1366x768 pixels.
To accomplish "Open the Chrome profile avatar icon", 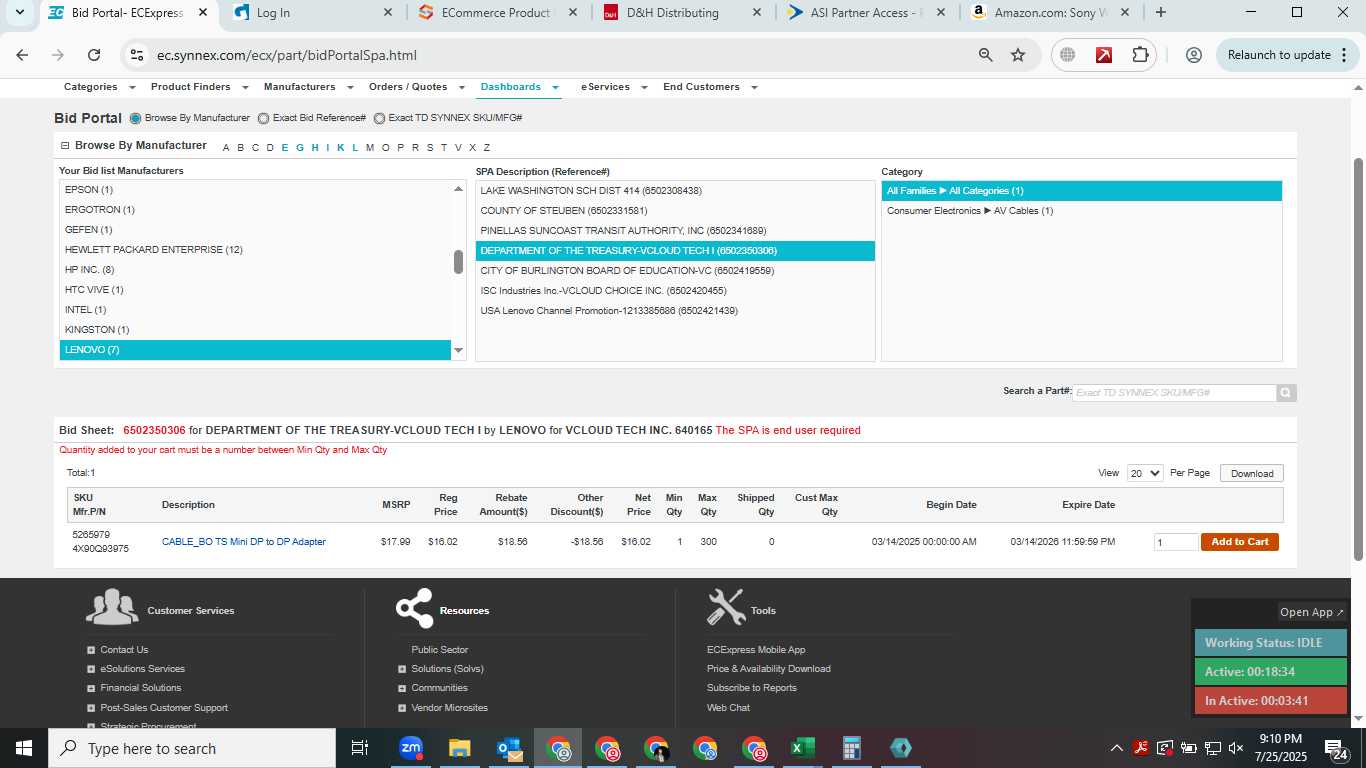I will click(1193, 55).
